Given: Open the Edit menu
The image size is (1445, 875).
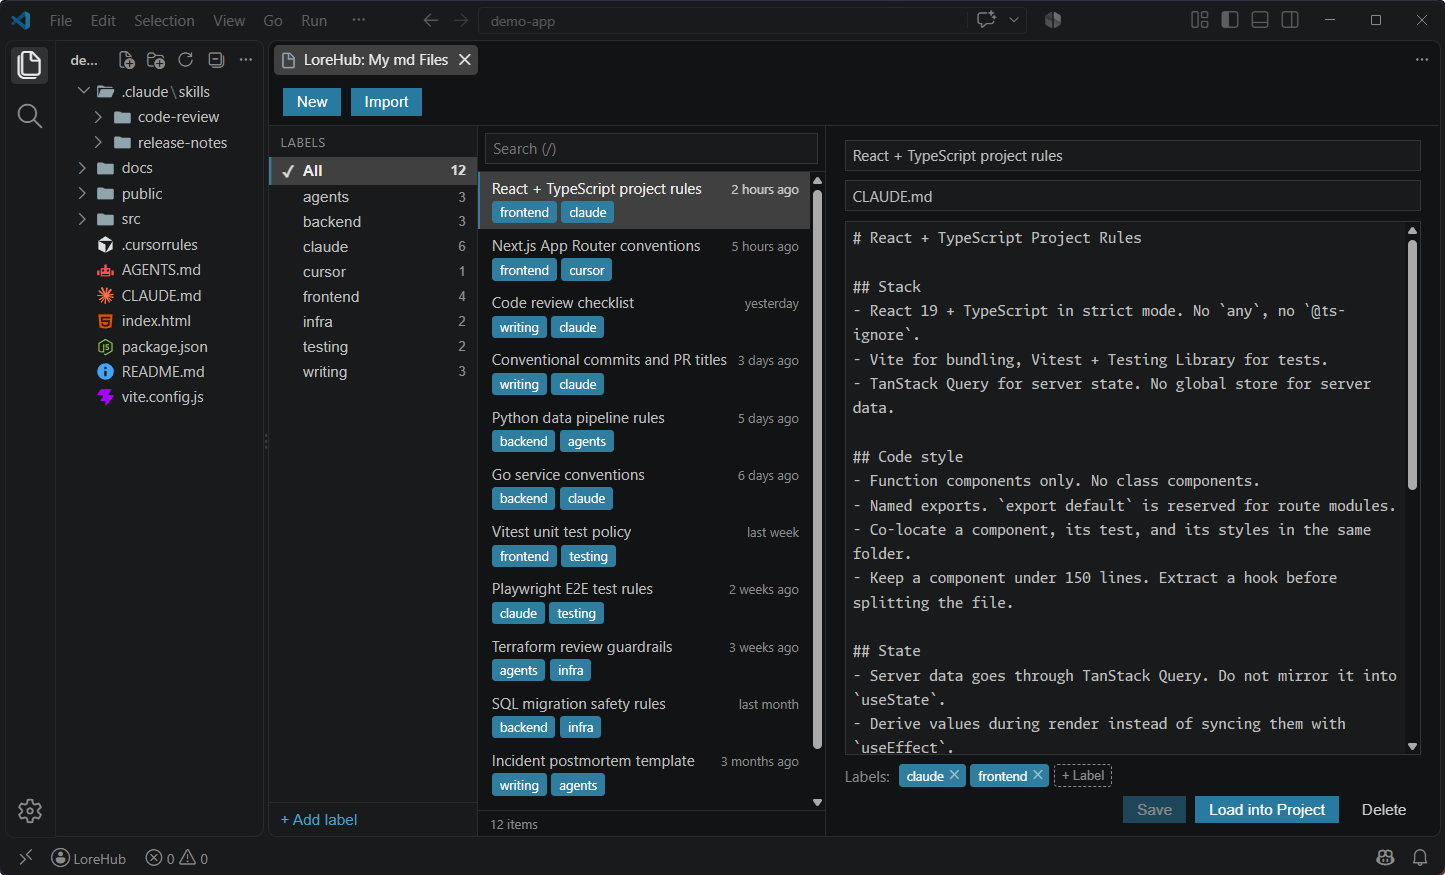Looking at the screenshot, I should click(x=103, y=20).
